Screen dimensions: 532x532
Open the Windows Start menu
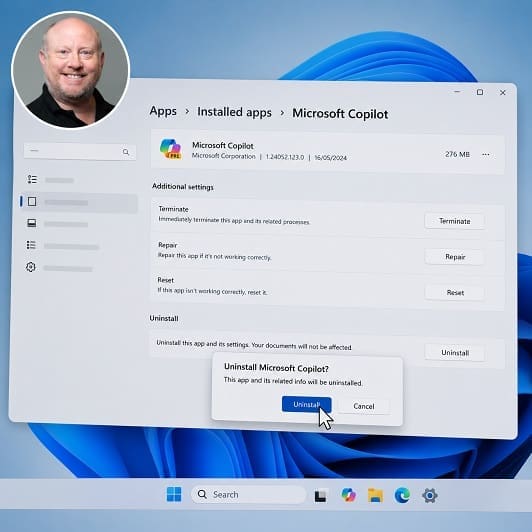[174, 494]
